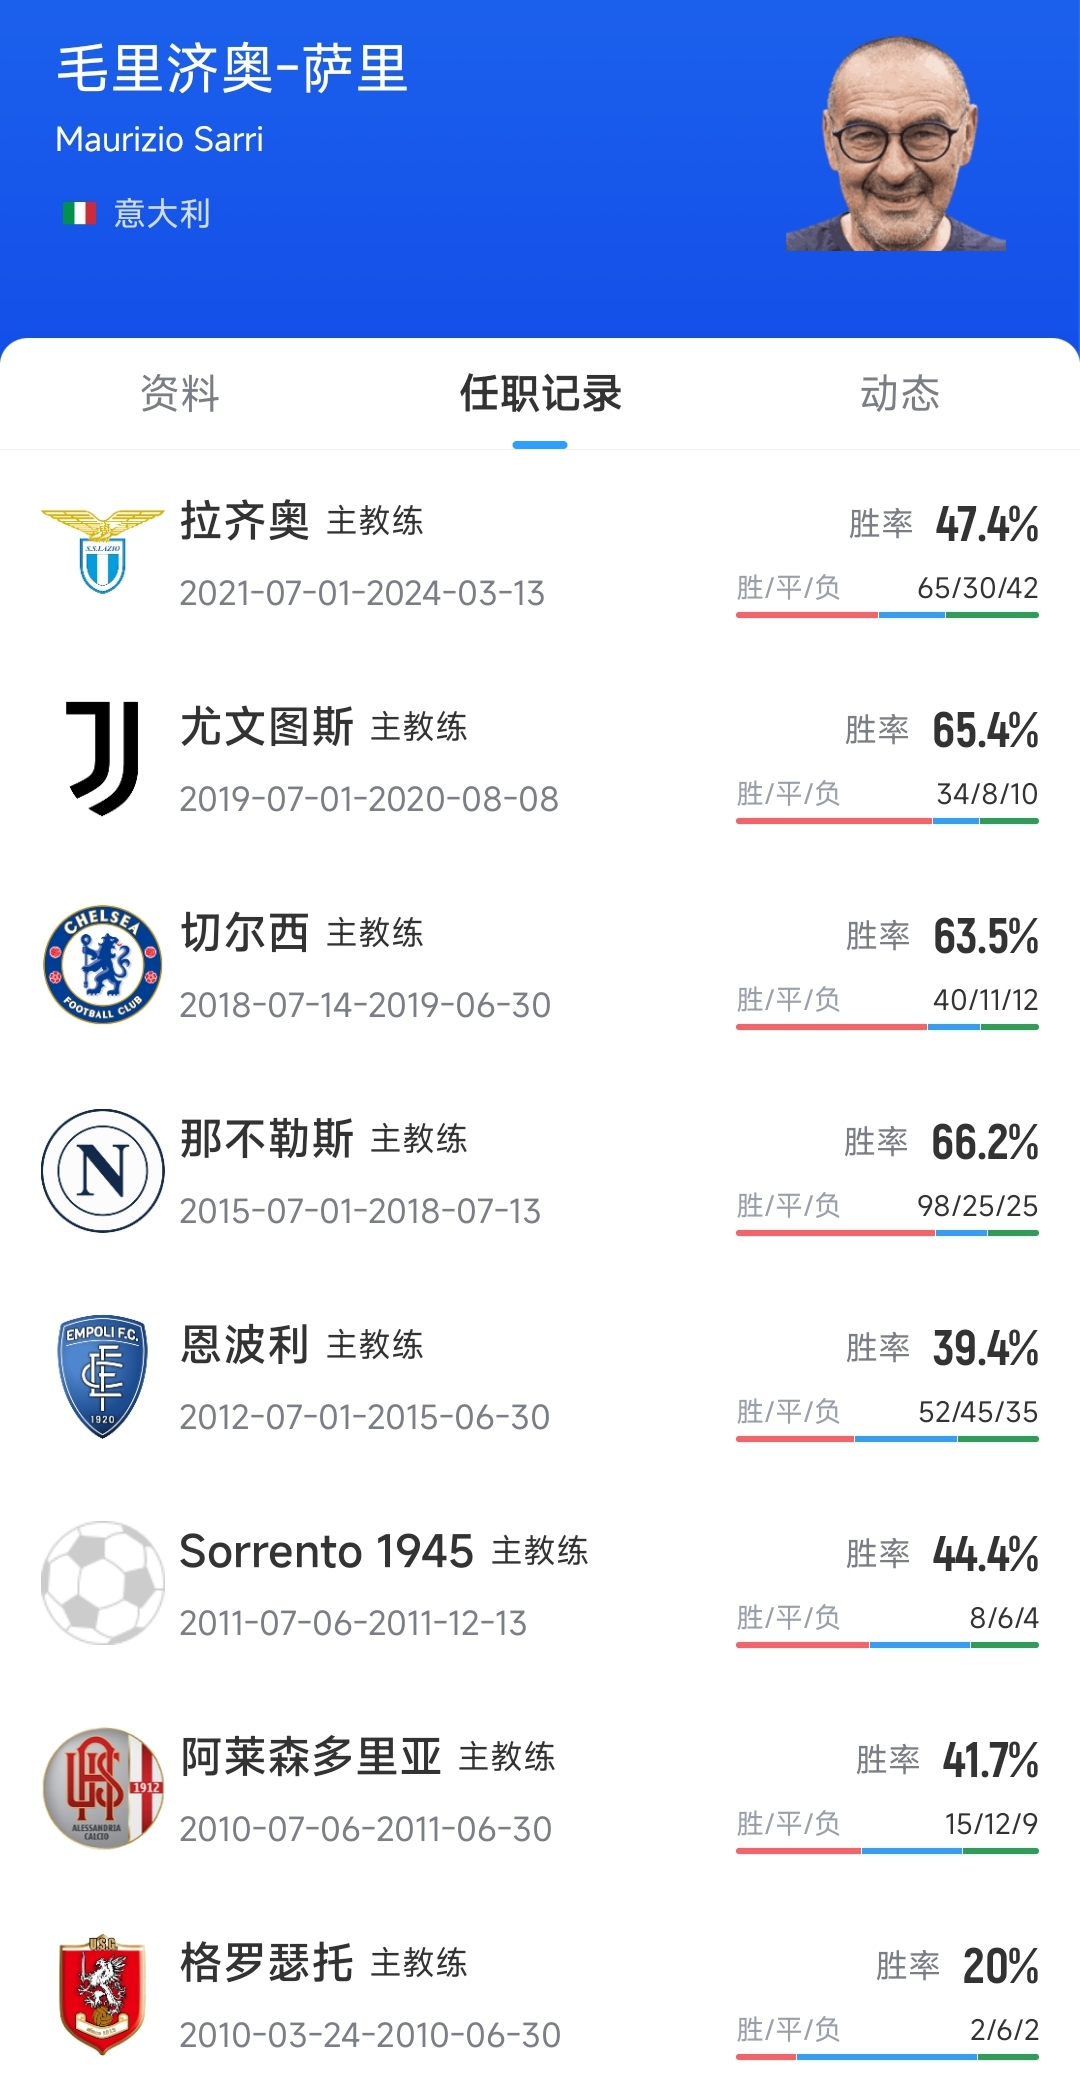Select the Empoli F.C. badge
This screenshot has height=2084, width=1080.
(102, 1376)
